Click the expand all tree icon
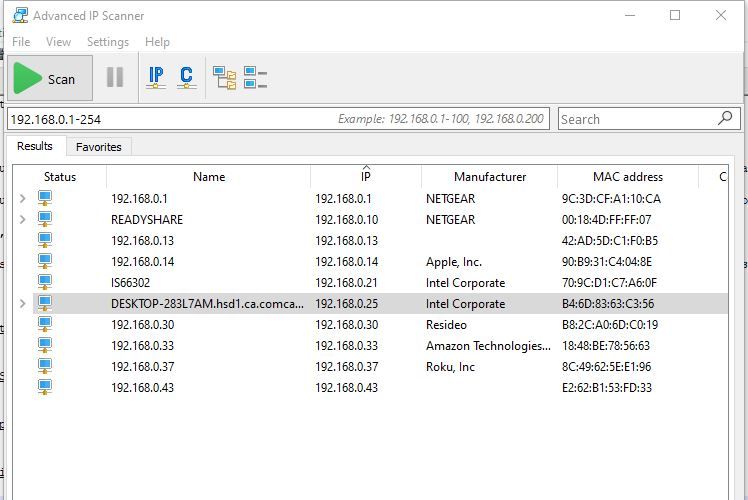This screenshot has height=500, width=748. tap(225, 78)
